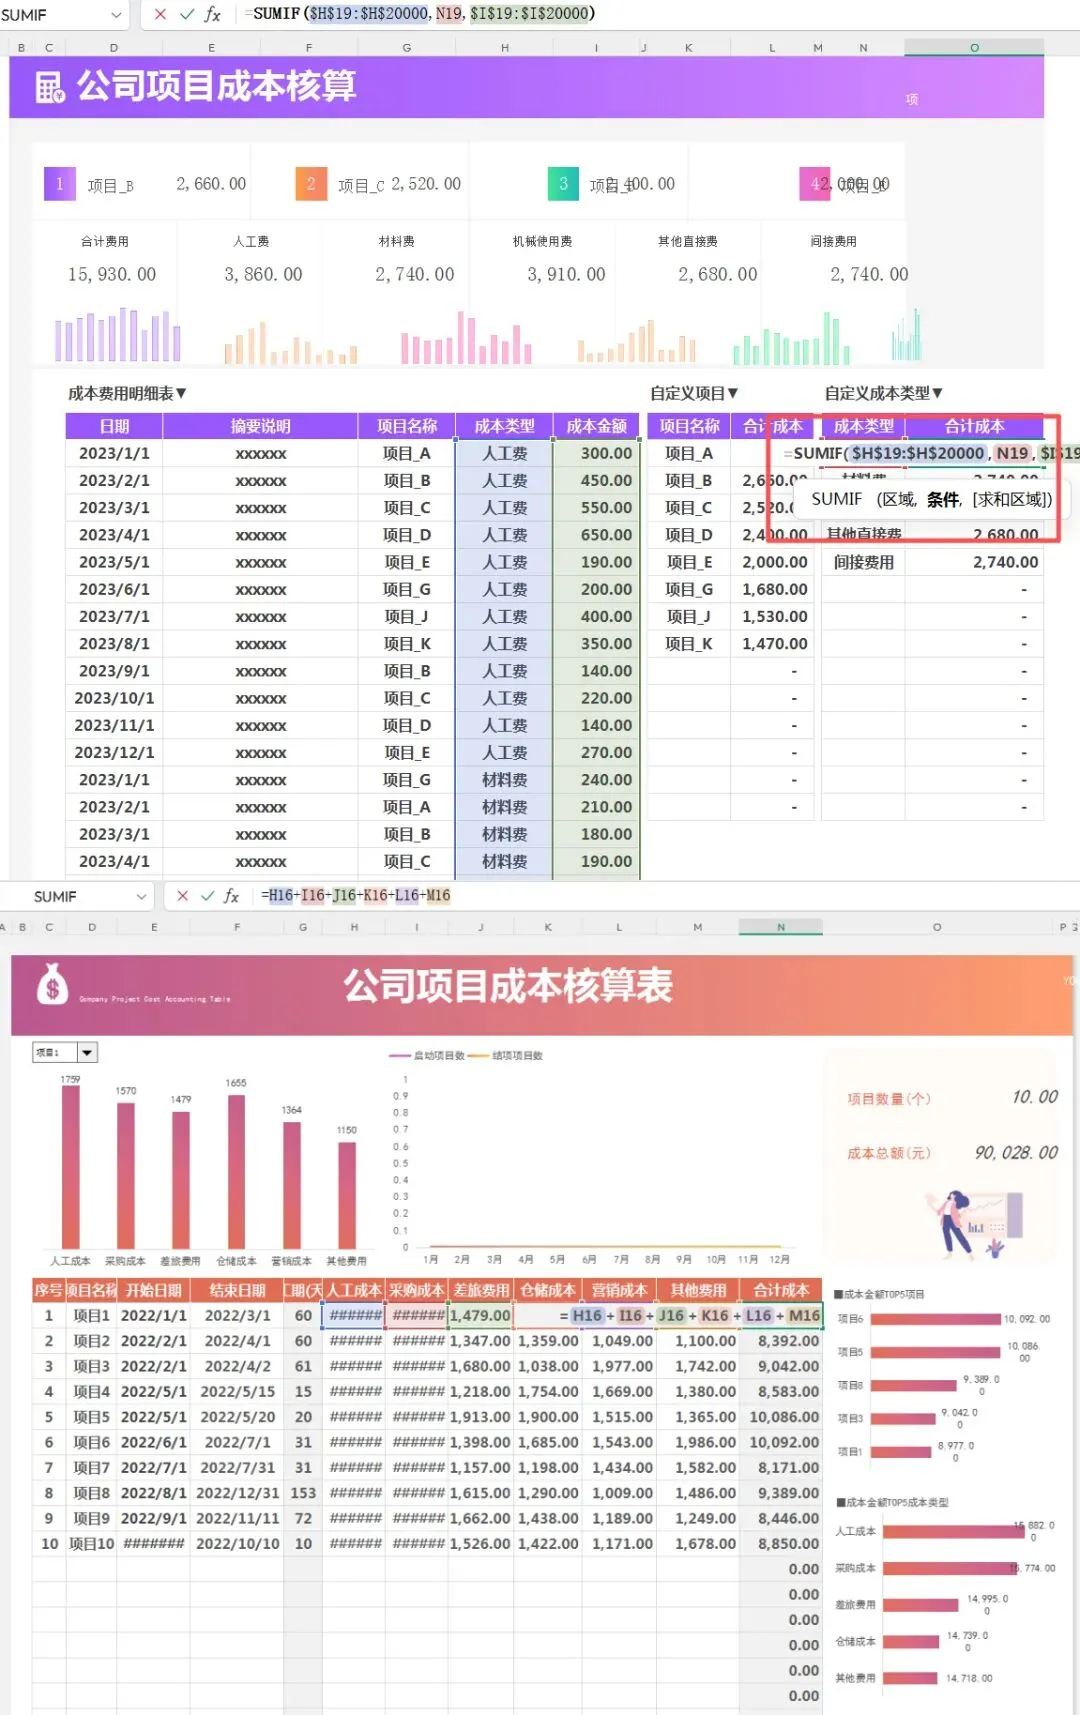Click the calculator icon beside 公司项目成本核算
Screen dimensions: 1080x1715
tap(50, 88)
